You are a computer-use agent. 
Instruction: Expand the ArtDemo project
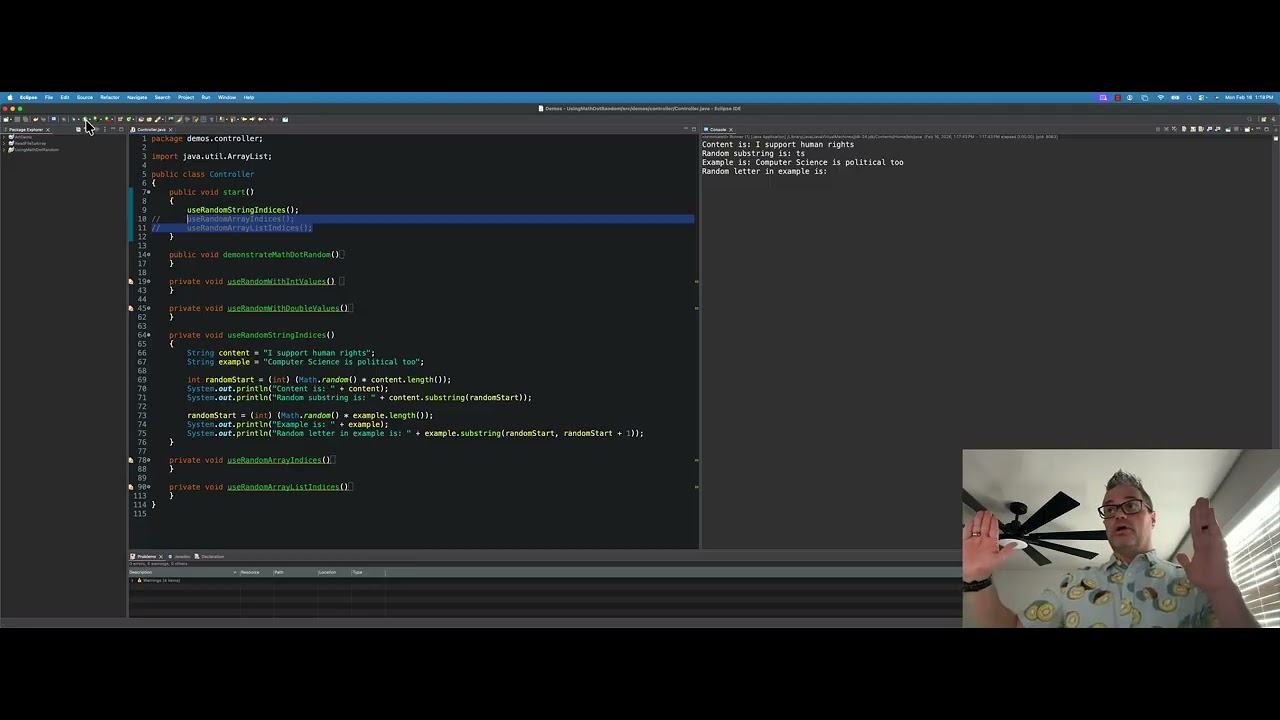tap(4, 137)
